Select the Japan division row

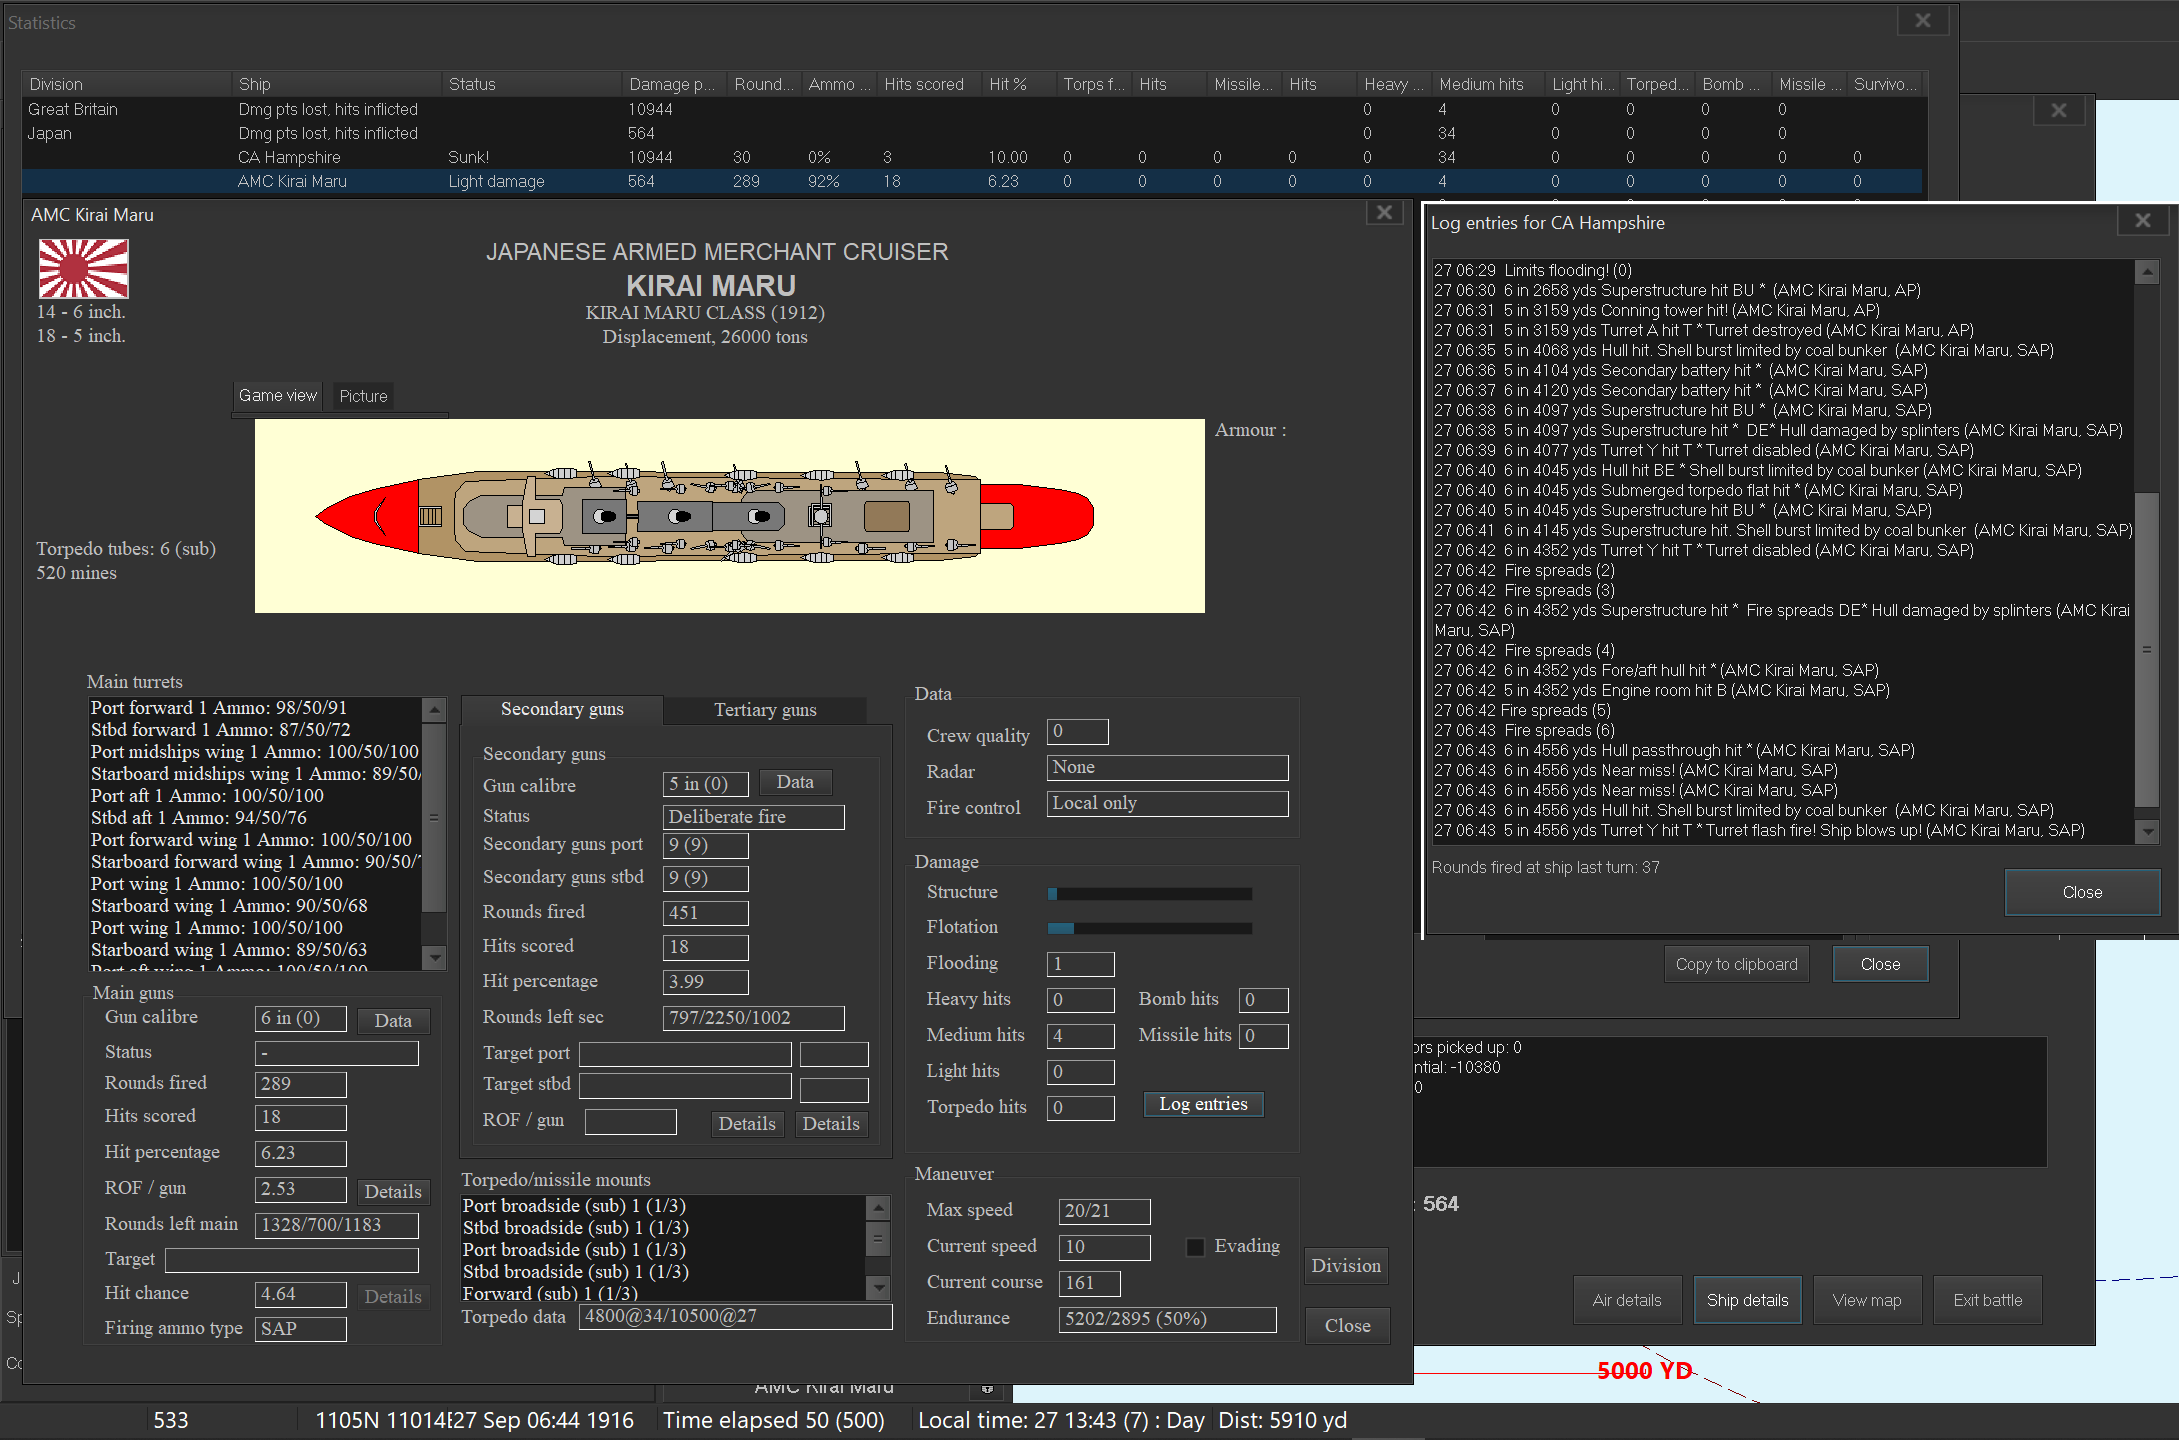[972, 133]
